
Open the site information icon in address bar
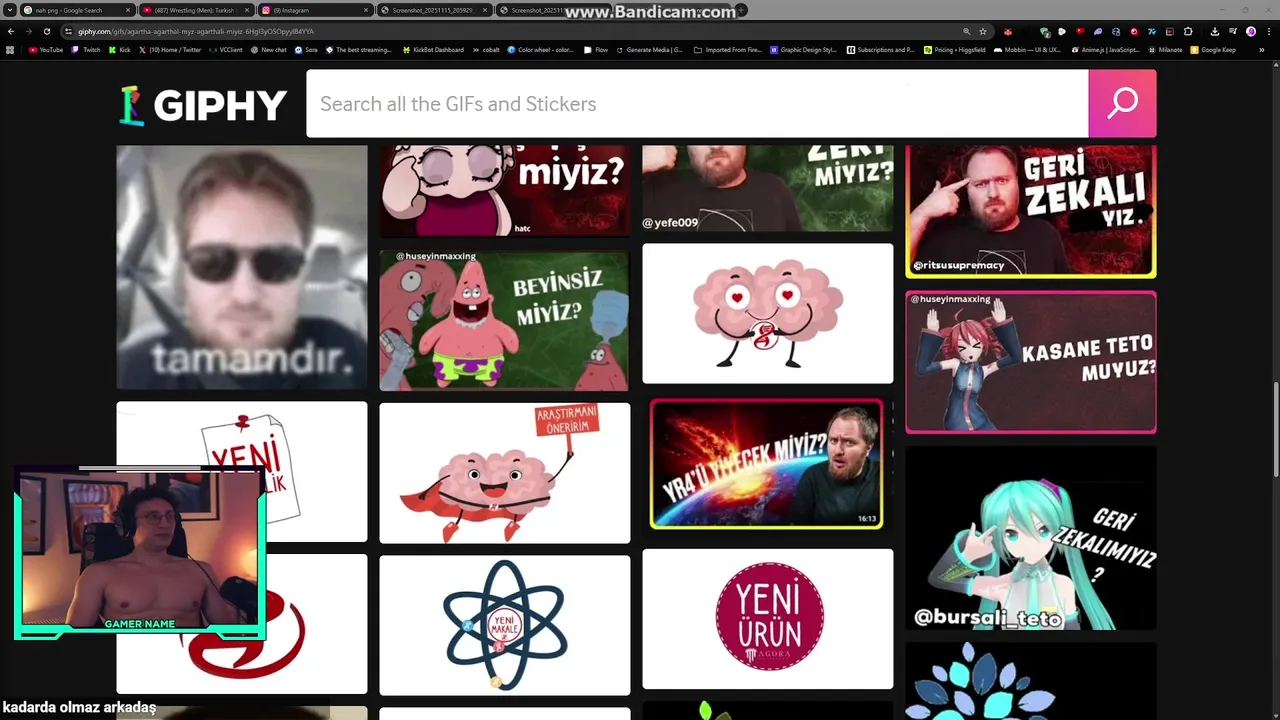[68, 31]
